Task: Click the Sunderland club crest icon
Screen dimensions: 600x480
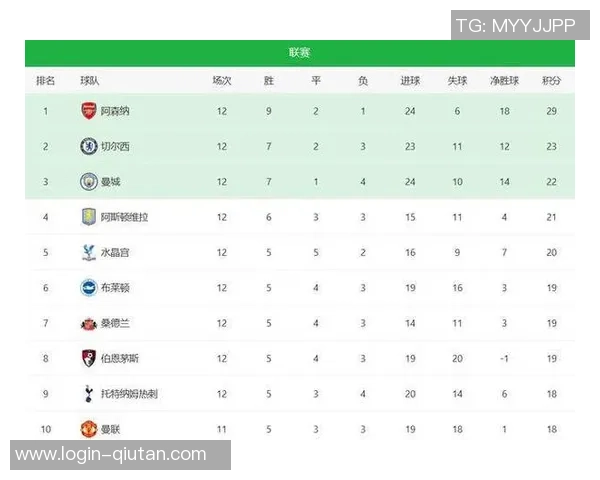Action: point(88,323)
